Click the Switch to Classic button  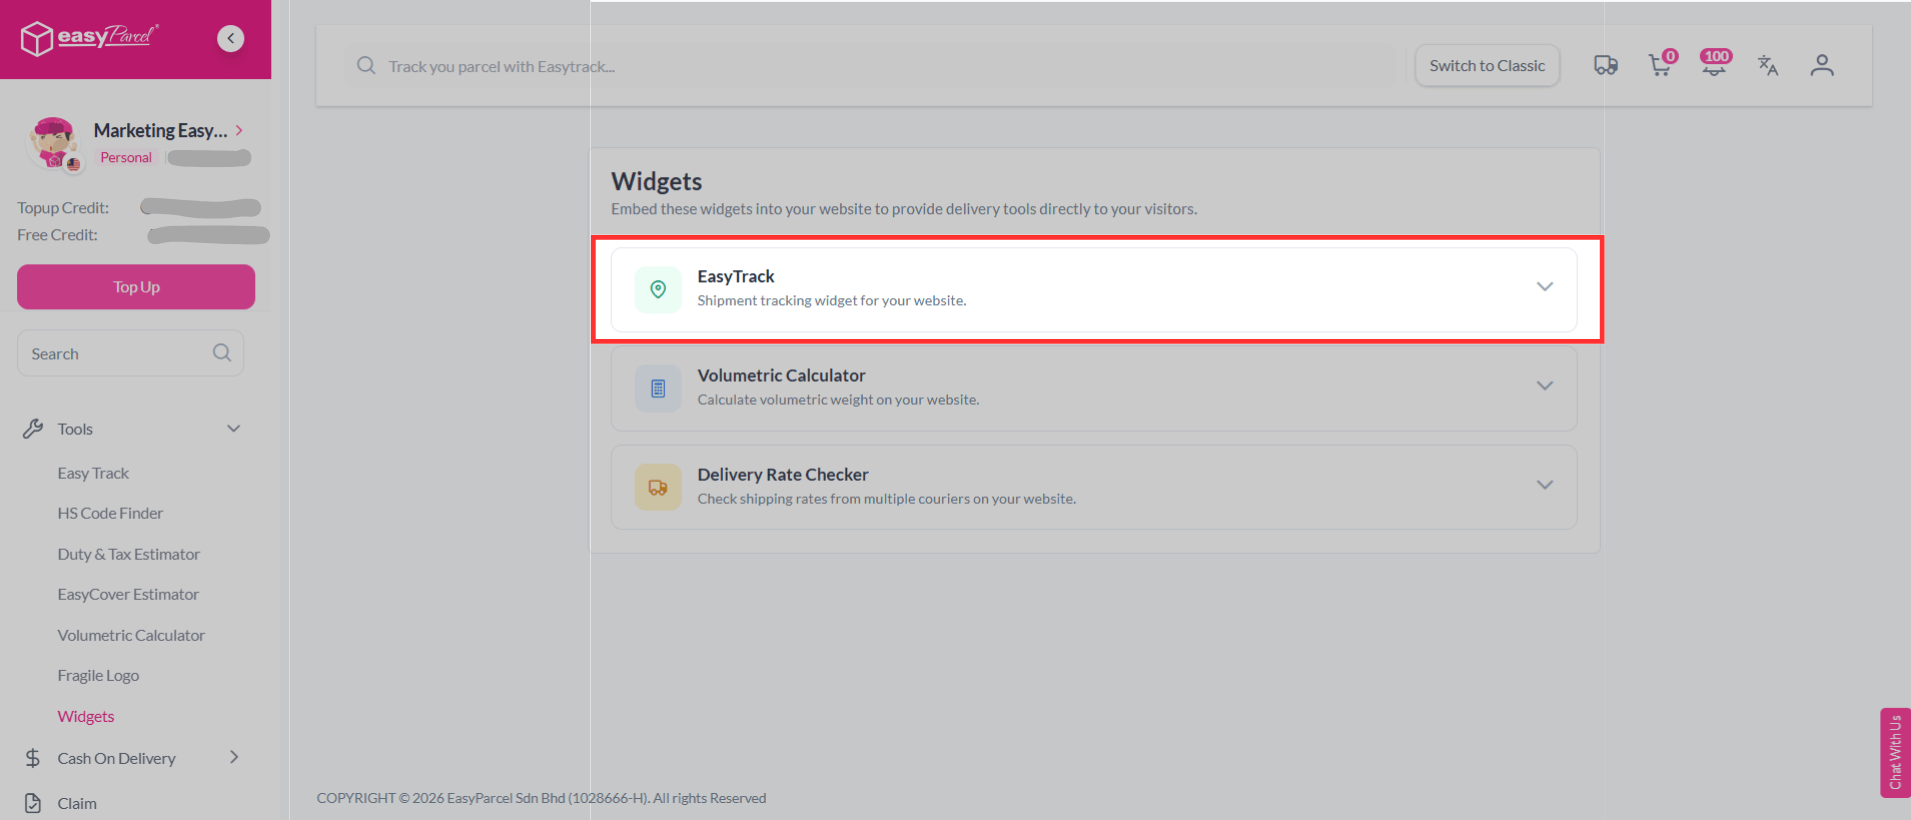pos(1487,66)
